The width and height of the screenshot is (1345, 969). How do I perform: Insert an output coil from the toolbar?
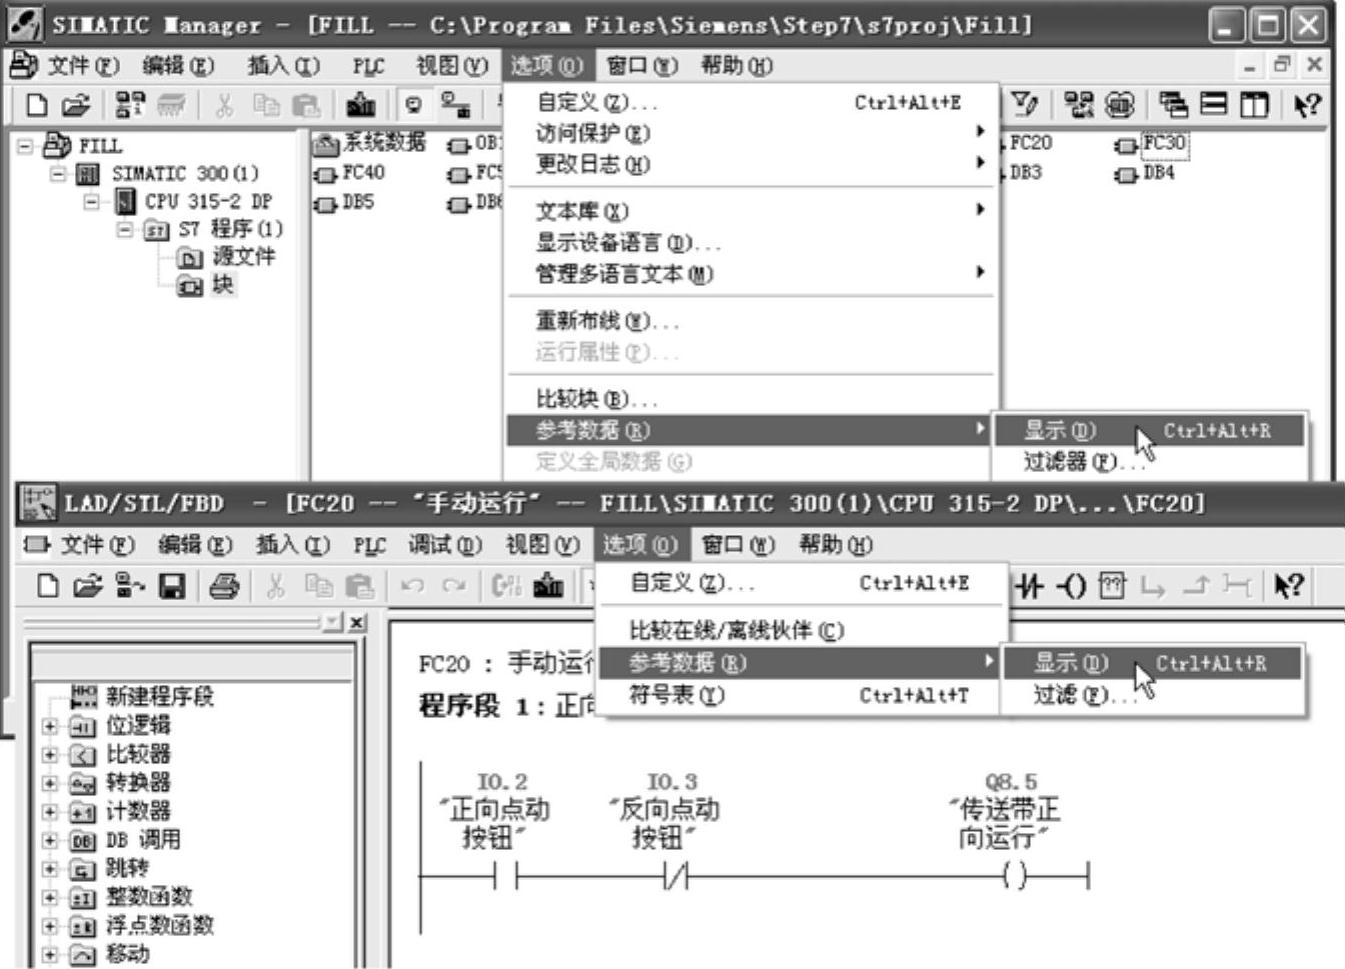[1071, 585]
